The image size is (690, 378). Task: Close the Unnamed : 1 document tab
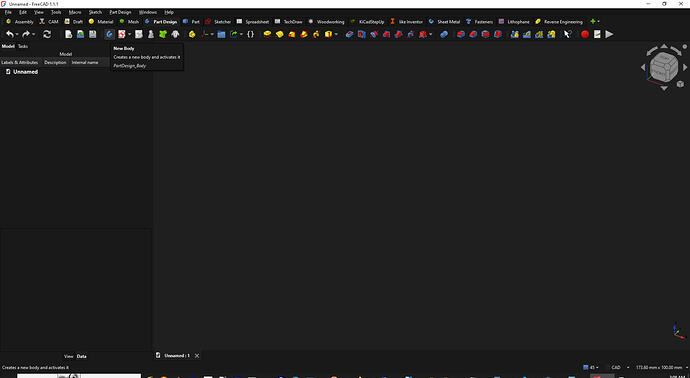pos(197,356)
